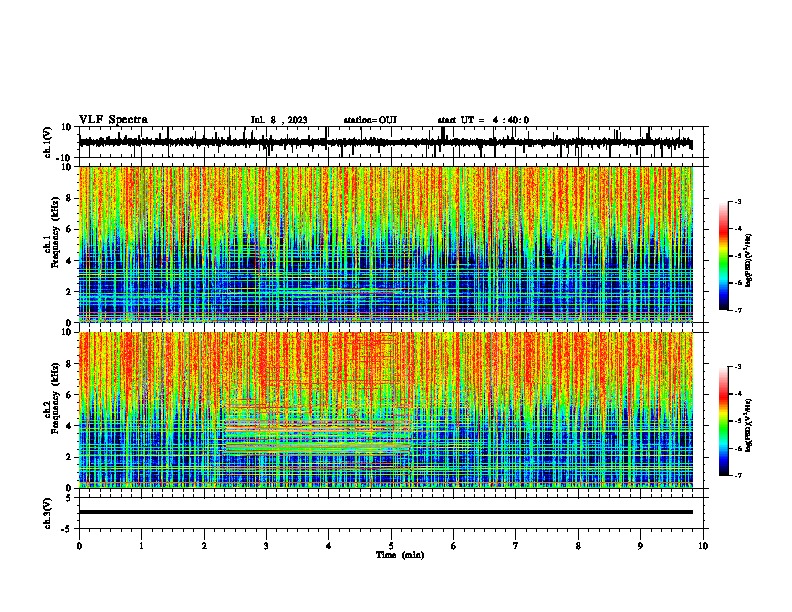
Task: Click the ch.1 spectrogram plot area
Action: tap(386, 244)
